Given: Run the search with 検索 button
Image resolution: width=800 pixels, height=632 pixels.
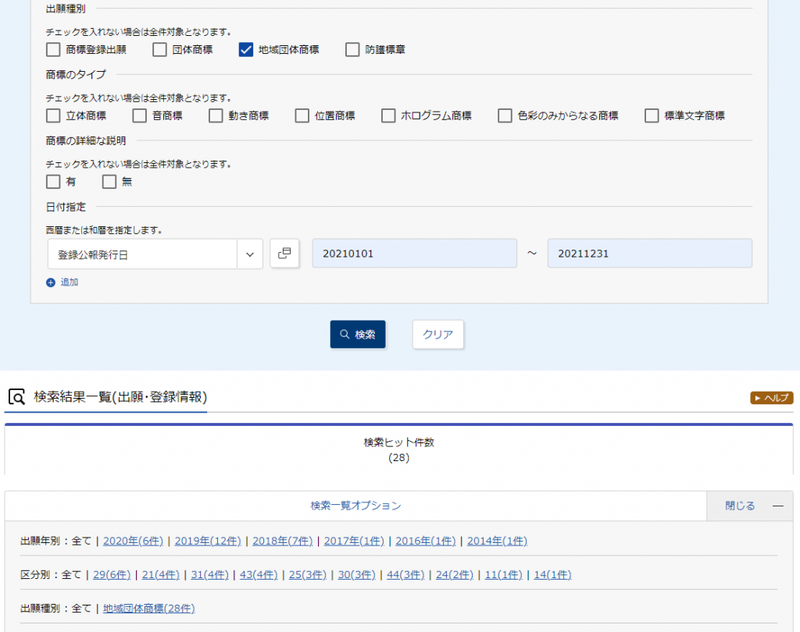Looking at the screenshot, I should coord(358,335).
